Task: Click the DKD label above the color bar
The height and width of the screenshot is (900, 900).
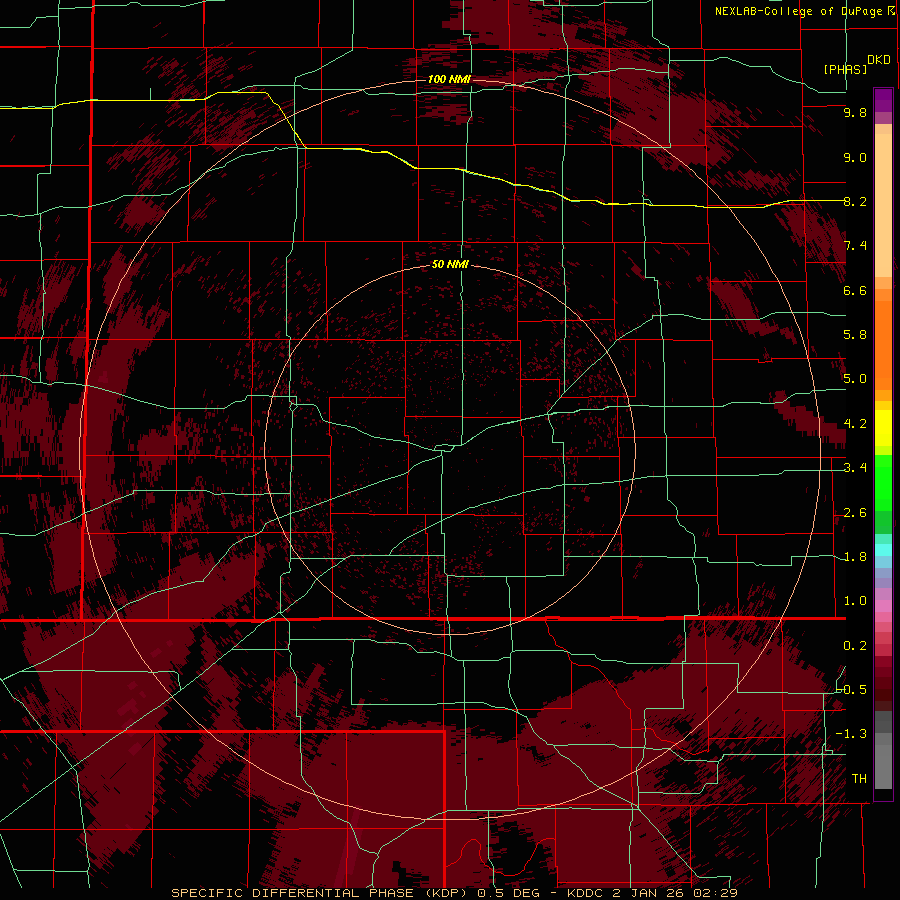Action: click(x=878, y=60)
